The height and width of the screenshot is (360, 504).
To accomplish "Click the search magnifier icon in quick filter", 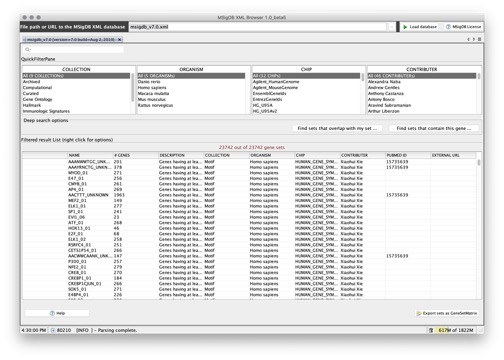I will (28, 50).
